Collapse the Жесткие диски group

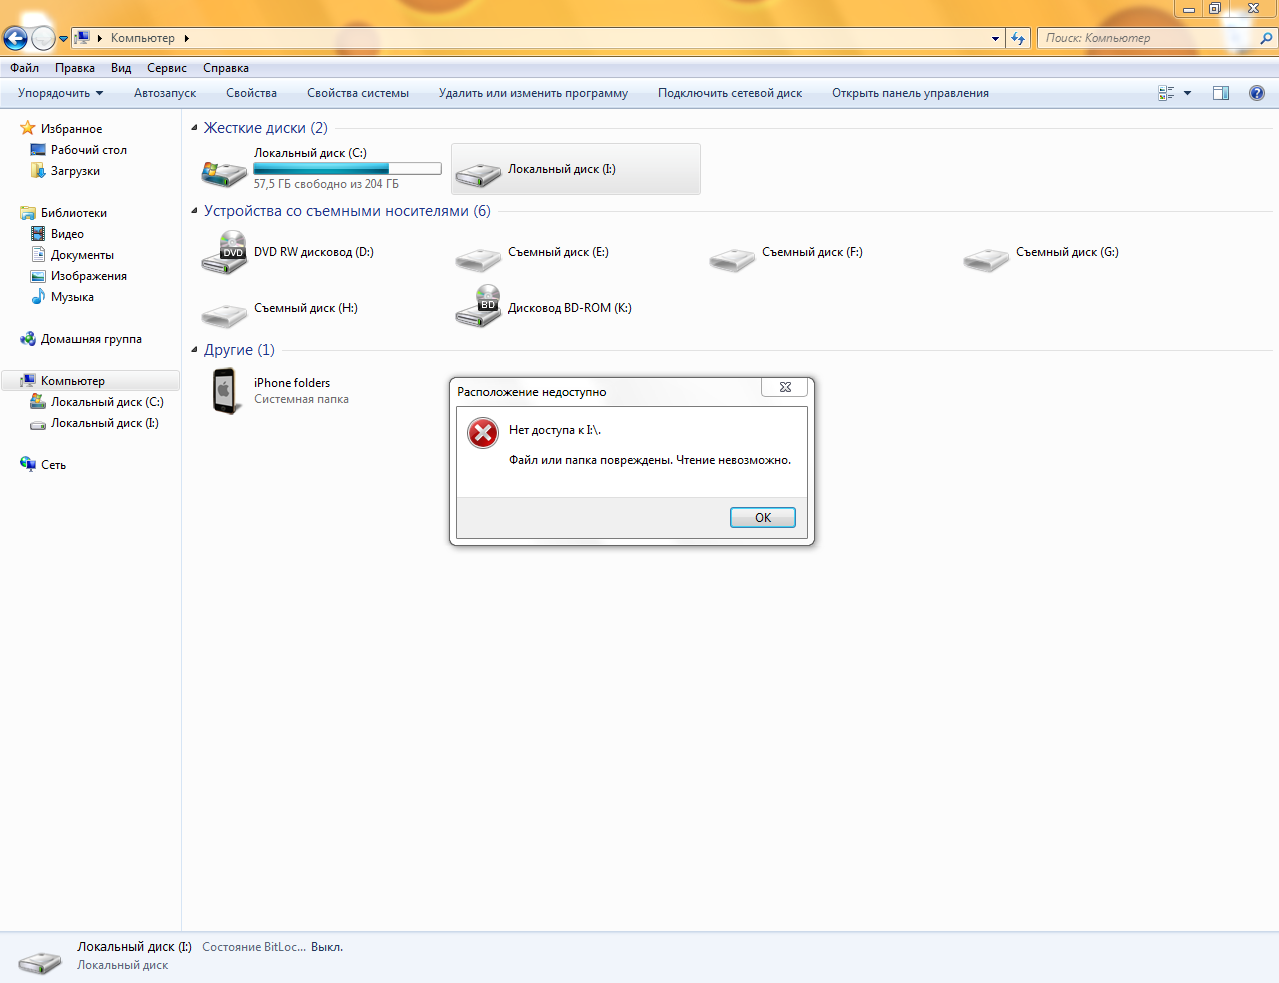(194, 128)
